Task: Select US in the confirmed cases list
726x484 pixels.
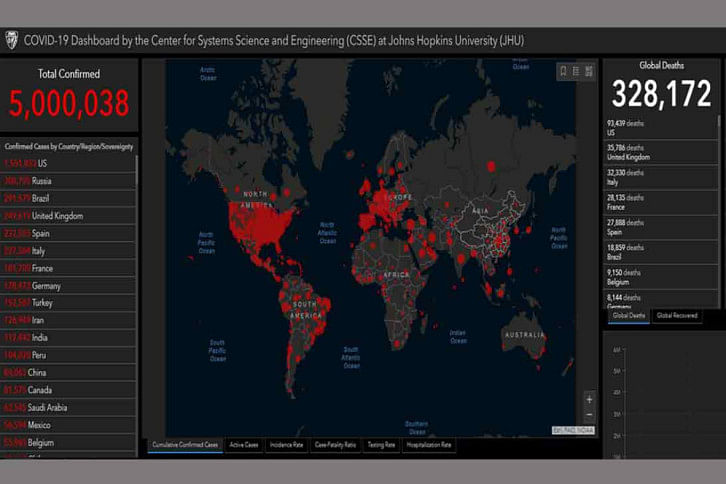Action: [x=68, y=163]
